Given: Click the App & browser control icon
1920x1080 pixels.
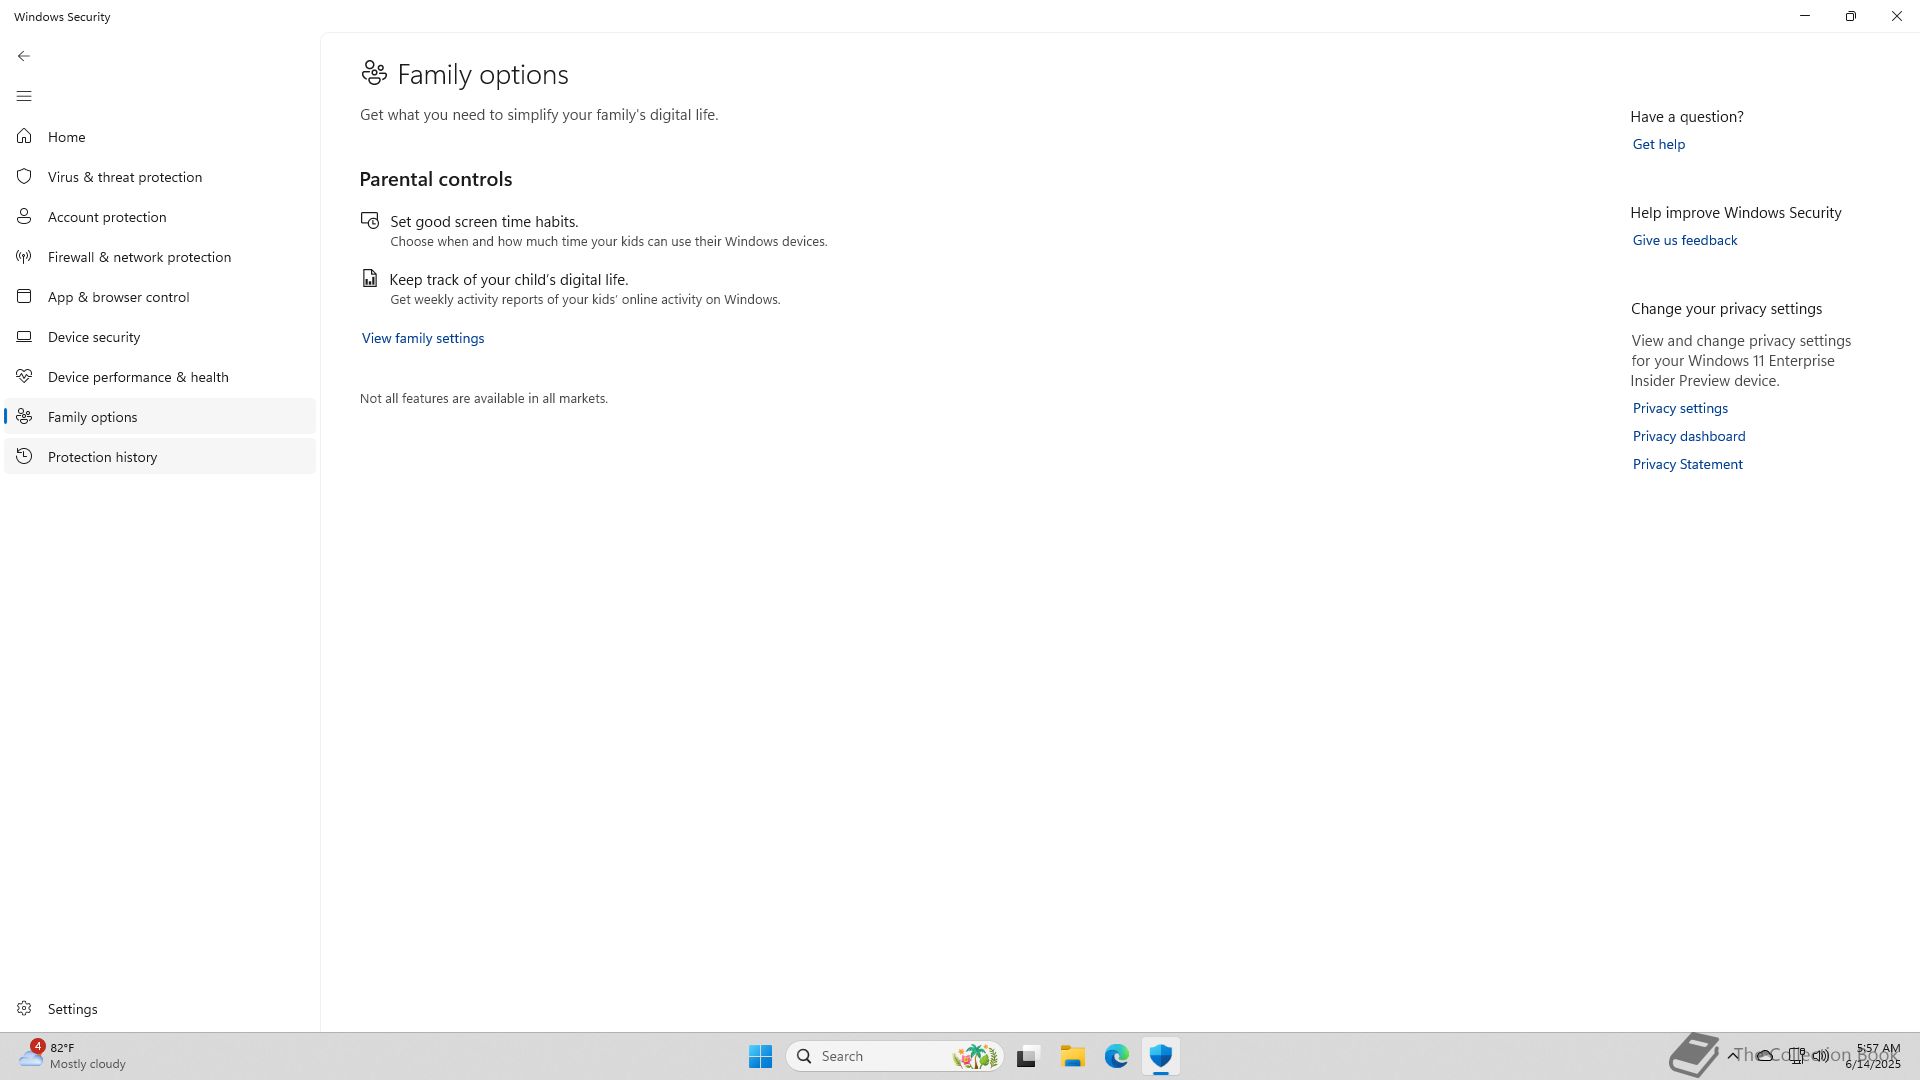Looking at the screenshot, I should [x=24, y=297].
